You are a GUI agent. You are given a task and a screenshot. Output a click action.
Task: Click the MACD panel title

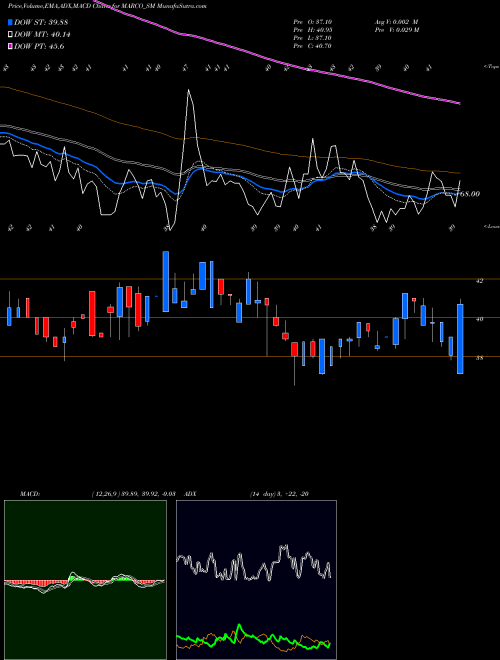[30, 494]
